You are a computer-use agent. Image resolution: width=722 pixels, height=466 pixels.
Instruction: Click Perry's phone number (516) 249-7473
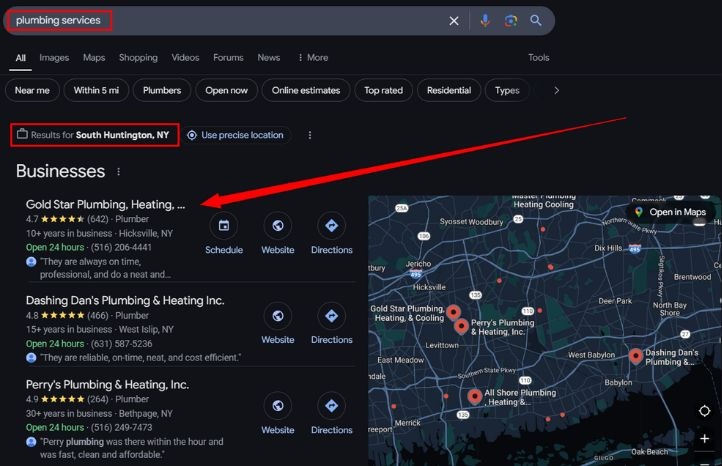pyautogui.click(x=121, y=428)
